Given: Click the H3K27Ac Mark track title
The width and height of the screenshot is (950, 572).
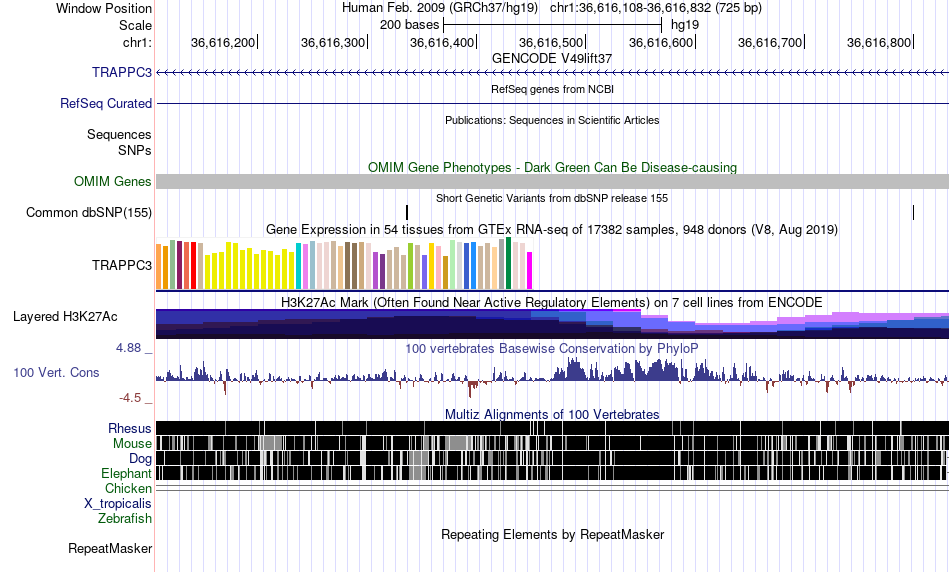Looking at the screenshot, I should (552, 302).
